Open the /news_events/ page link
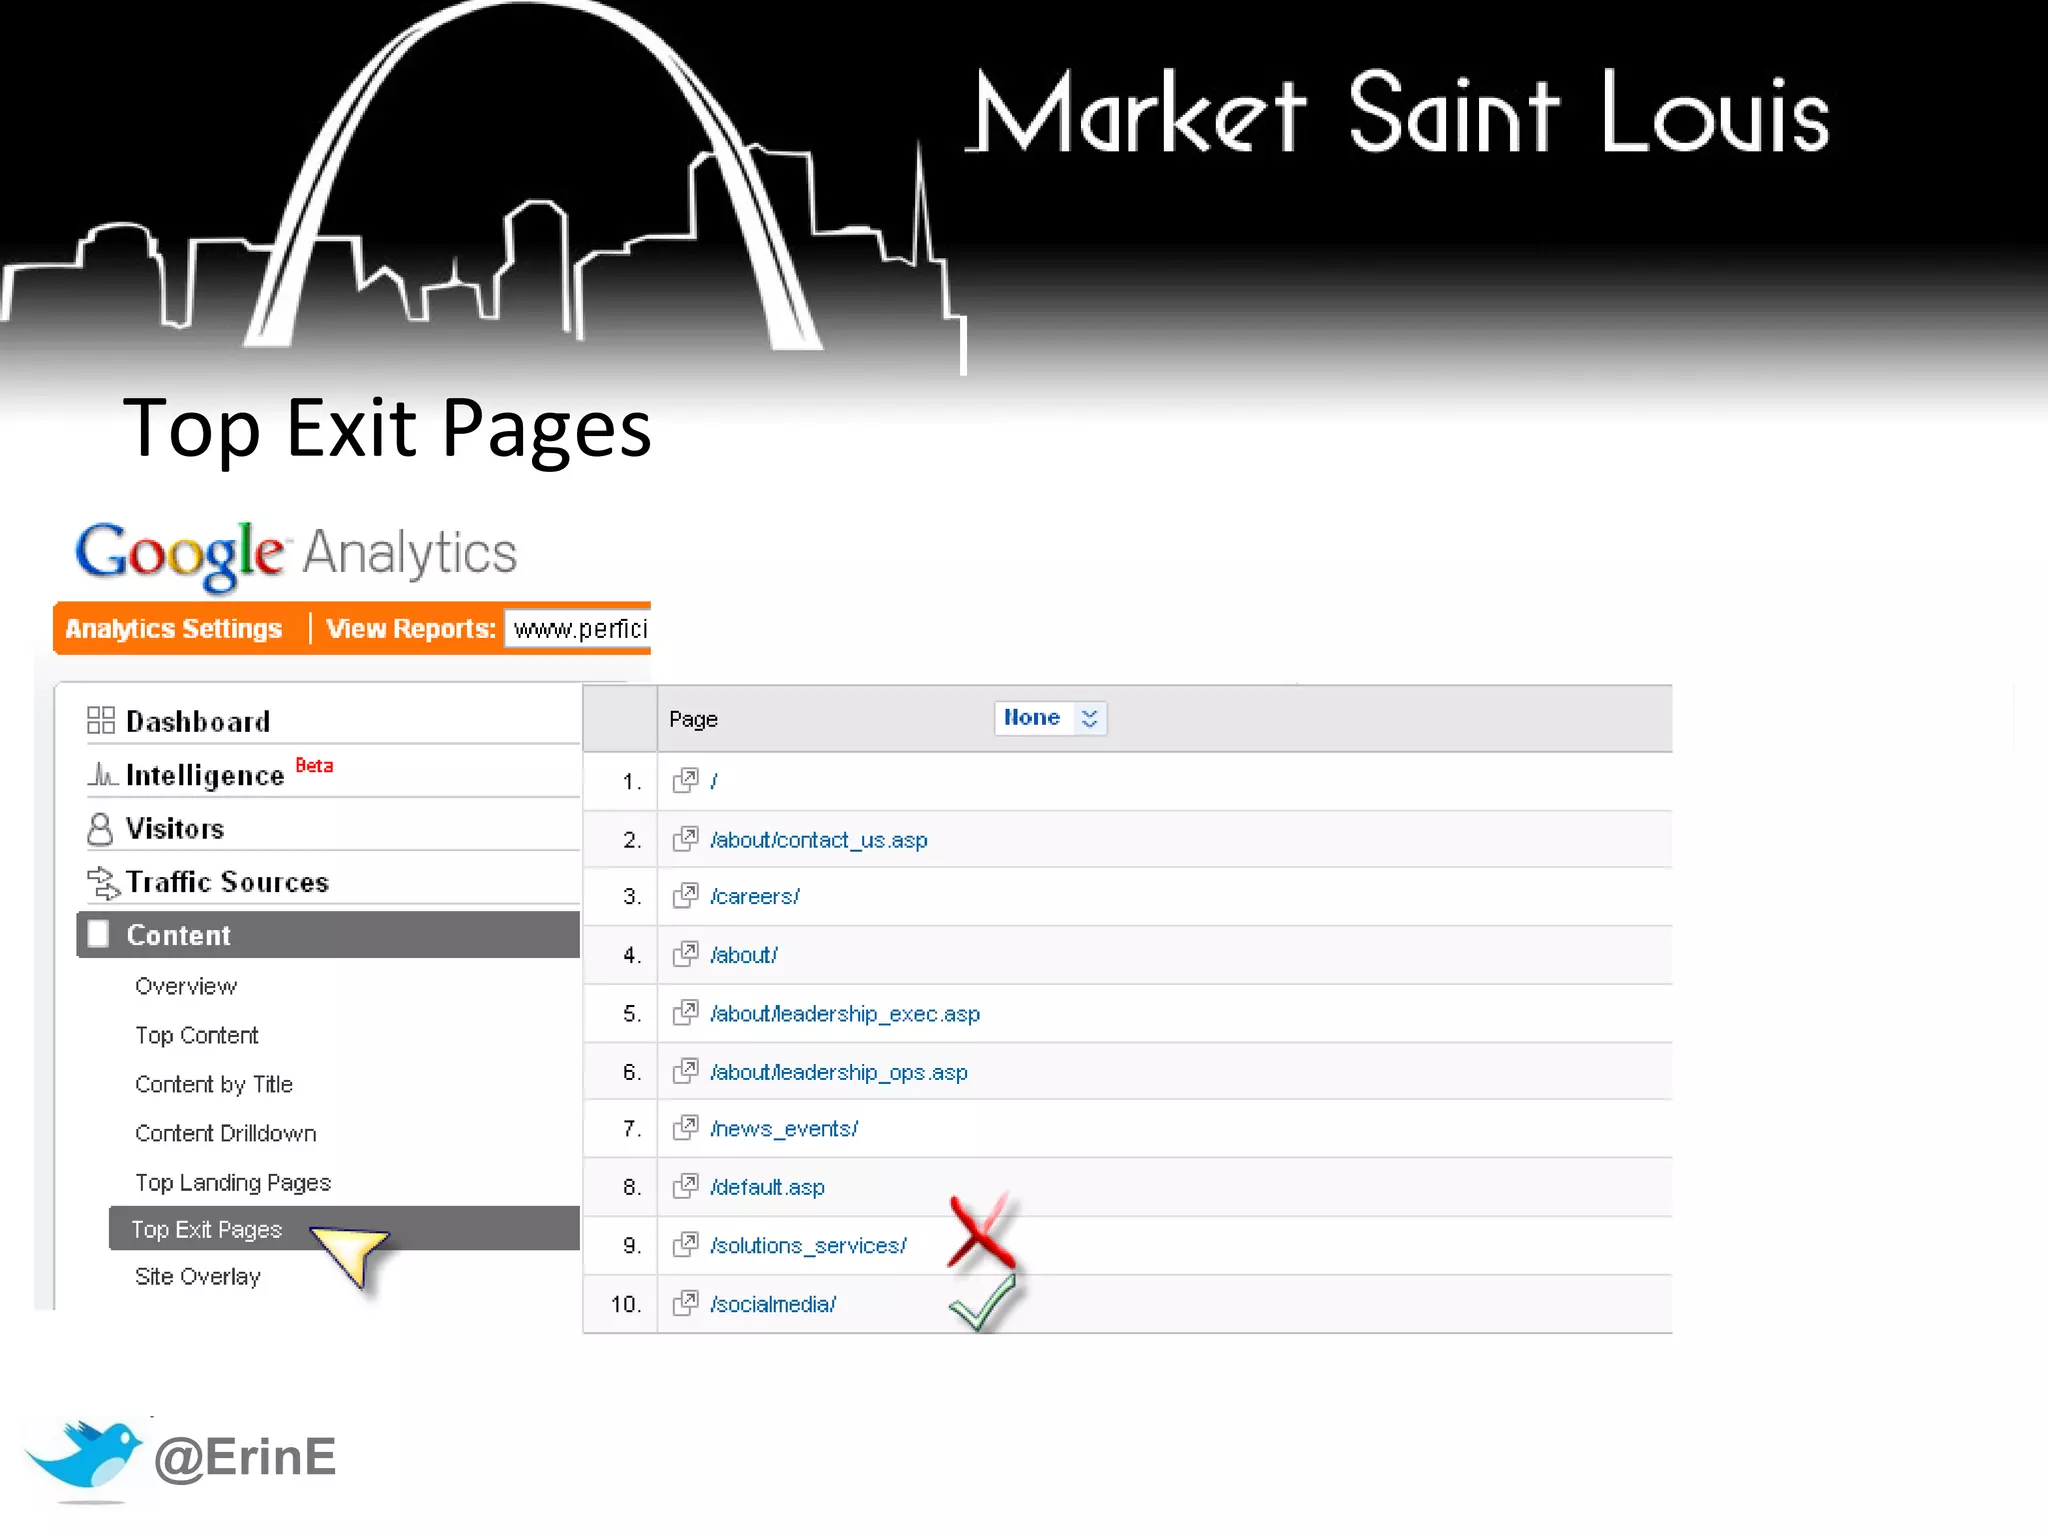The image size is (2048, 1536). pos(784,1129)
